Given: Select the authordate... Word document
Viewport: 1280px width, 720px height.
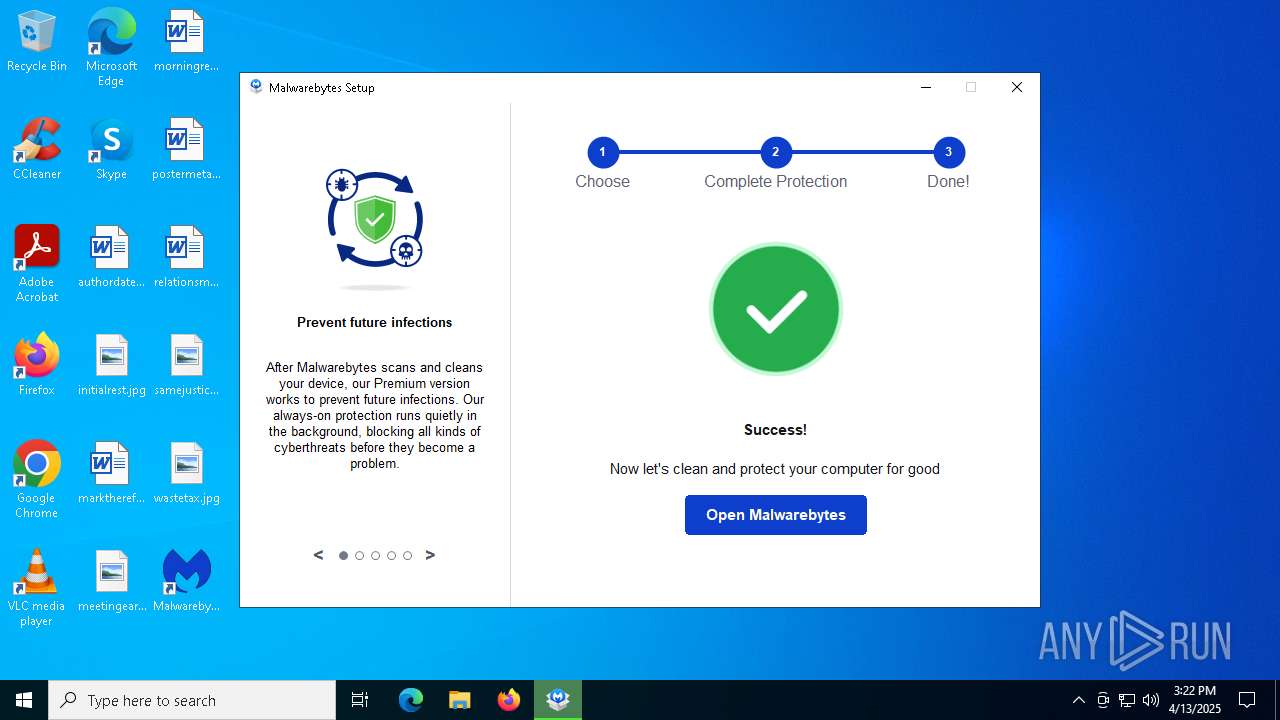Looking at the screenshot, I should click(111, 258).
